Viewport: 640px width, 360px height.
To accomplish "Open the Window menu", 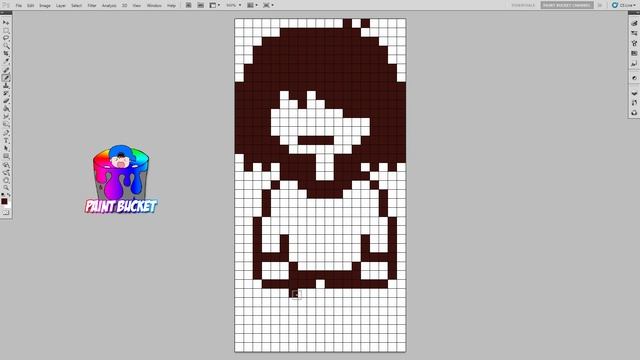I will point(154,6).
